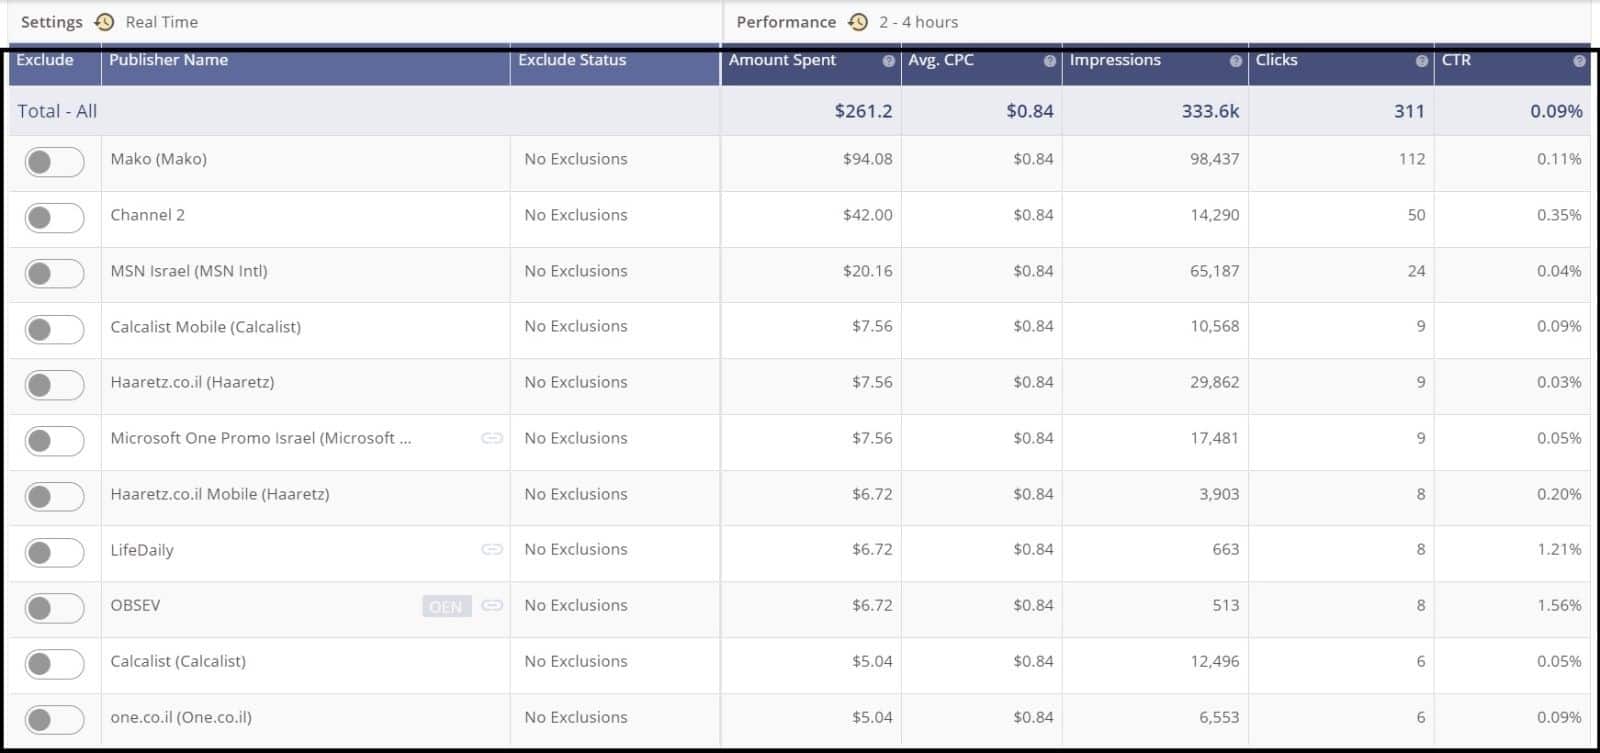Click No Exclusions status for OBSEV
1600x753 pixels.
tap(576, 605)
